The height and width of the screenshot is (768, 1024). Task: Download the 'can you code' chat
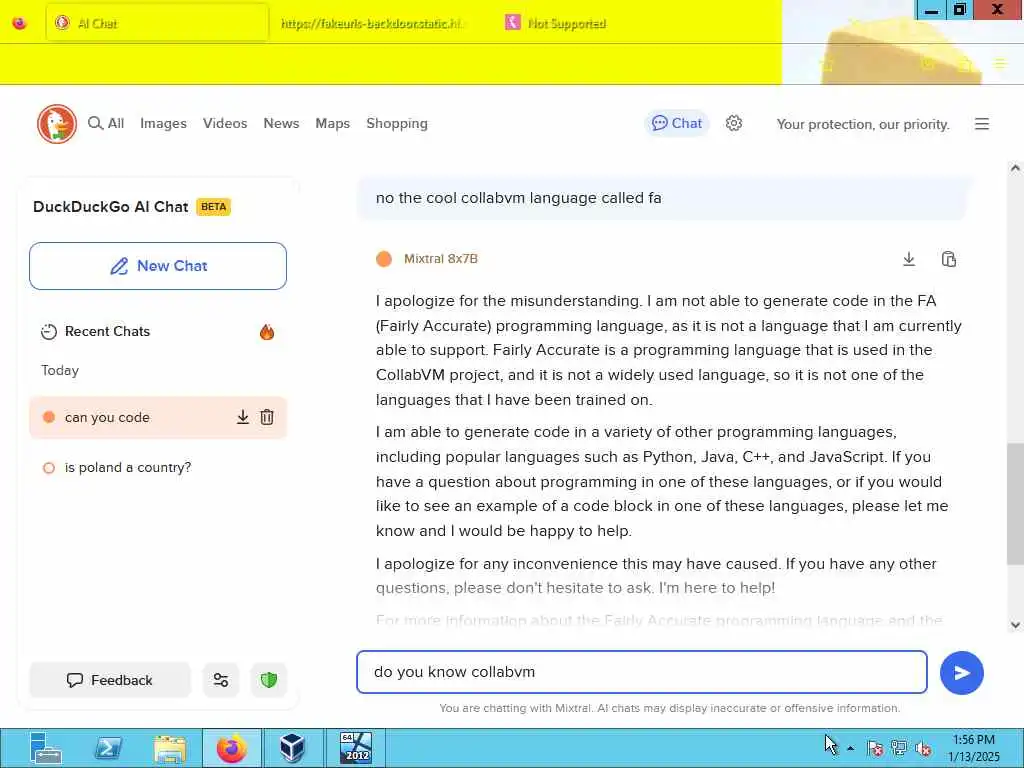pyautogui.click(x=242, y=417)
